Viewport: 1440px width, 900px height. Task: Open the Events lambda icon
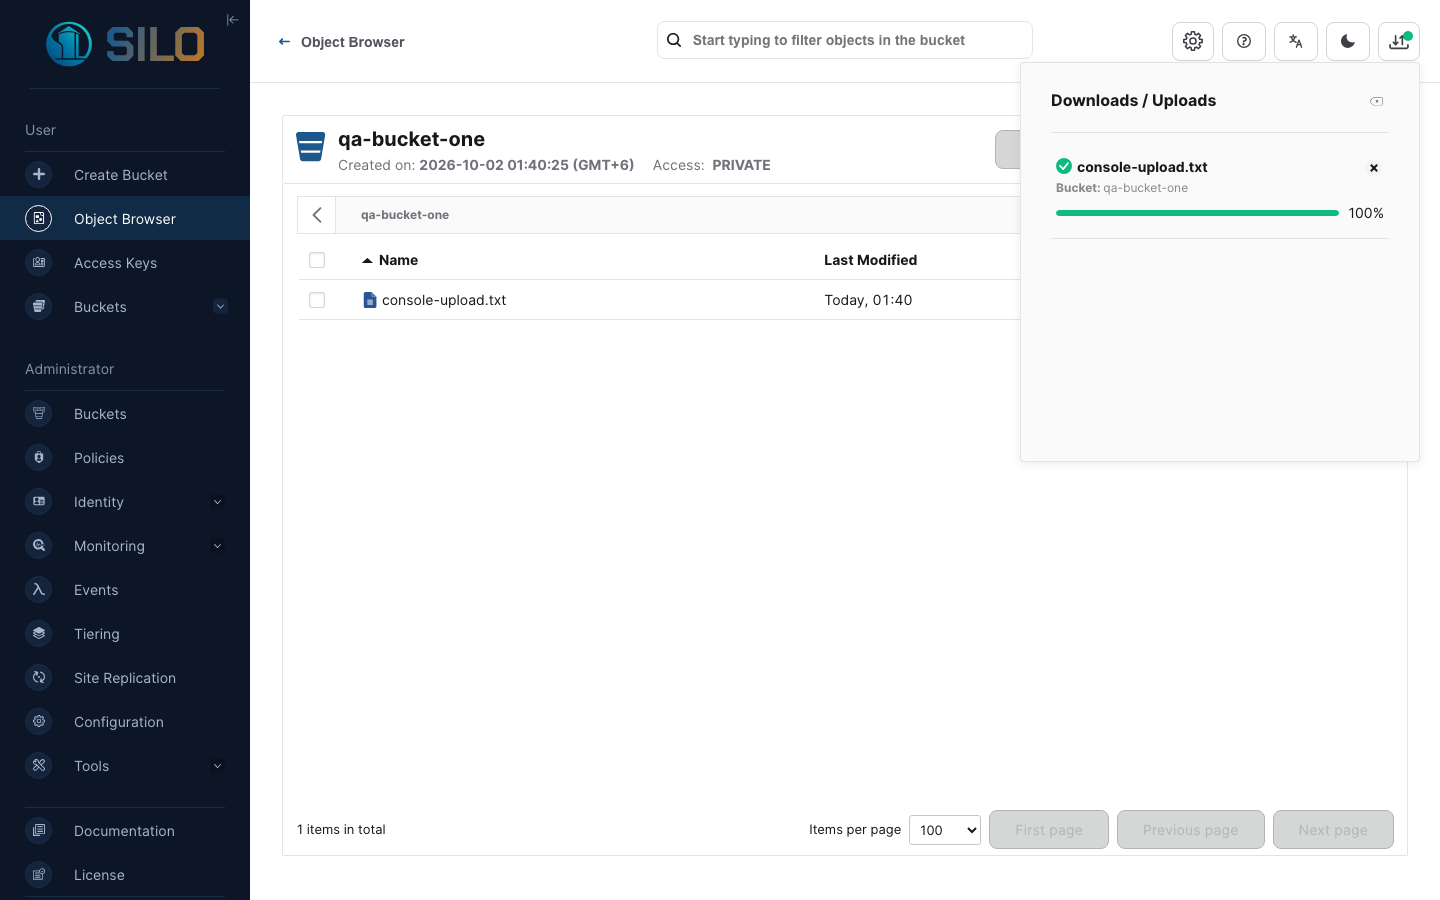tap(39, 589)
